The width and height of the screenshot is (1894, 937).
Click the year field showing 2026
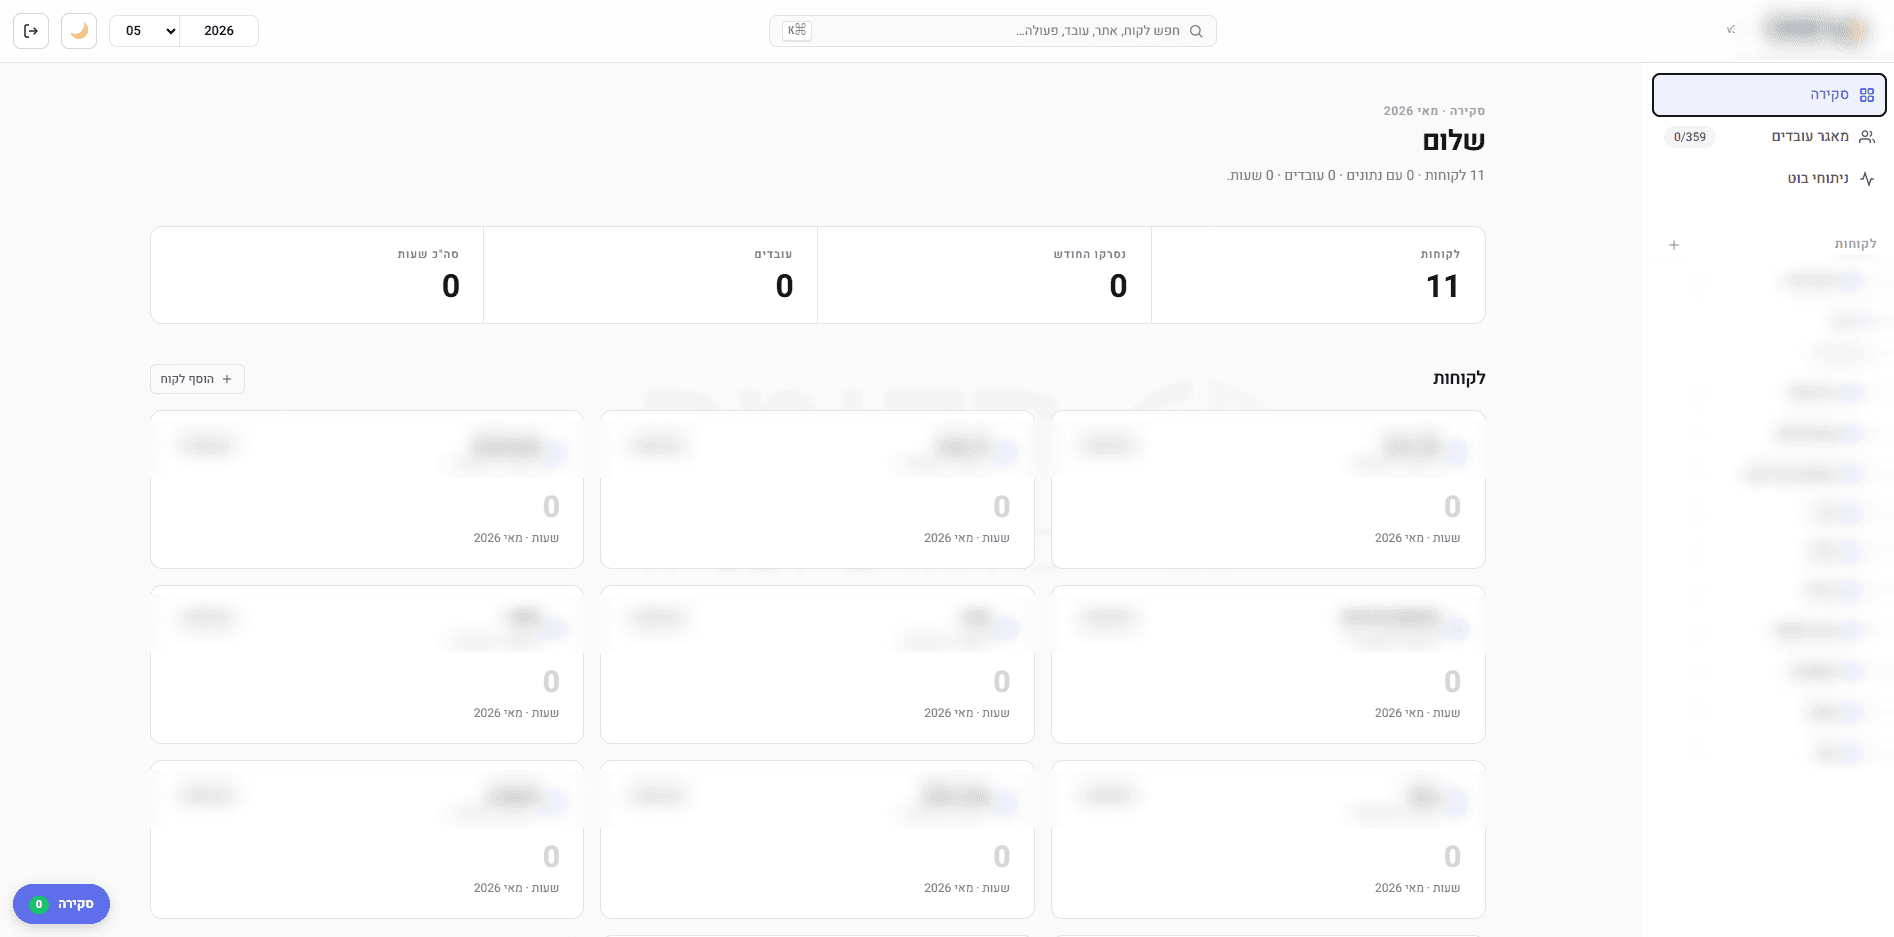(x=219, y=31)
